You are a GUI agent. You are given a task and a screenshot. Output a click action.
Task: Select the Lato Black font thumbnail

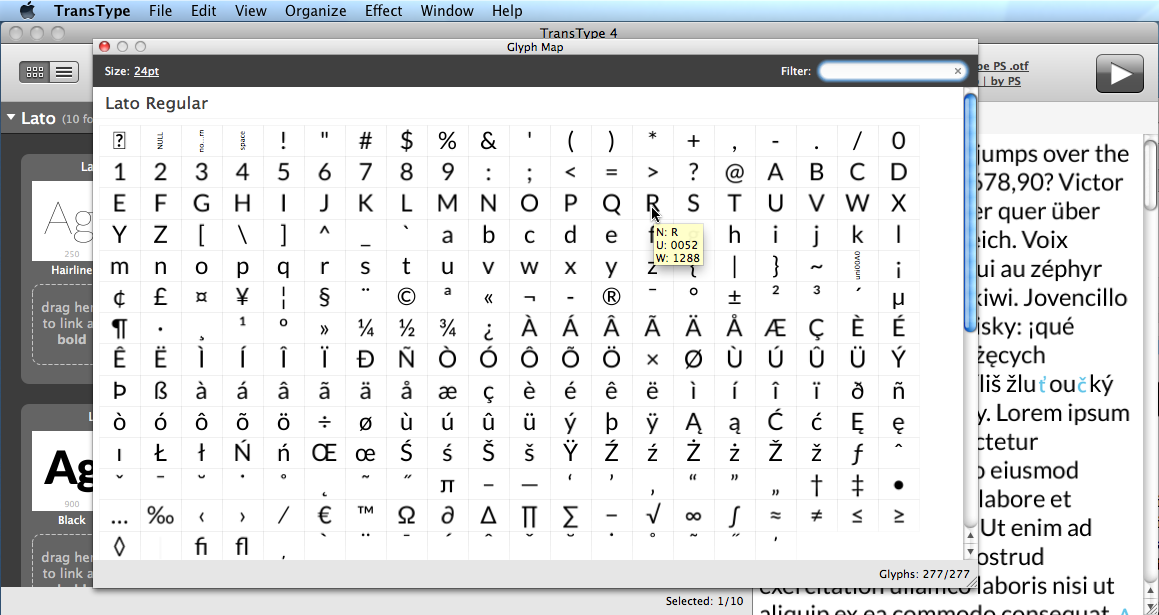62,471
